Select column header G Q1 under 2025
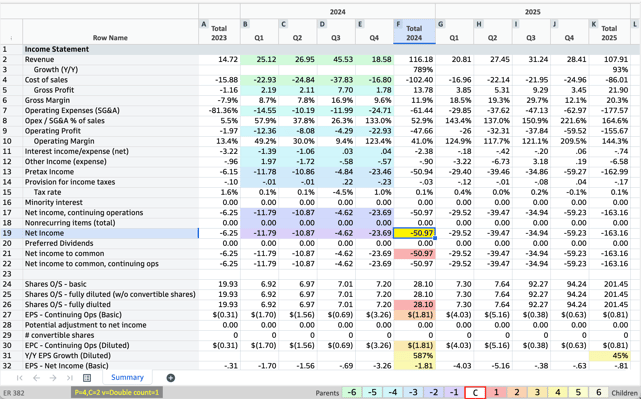 [x=455, y=32]
